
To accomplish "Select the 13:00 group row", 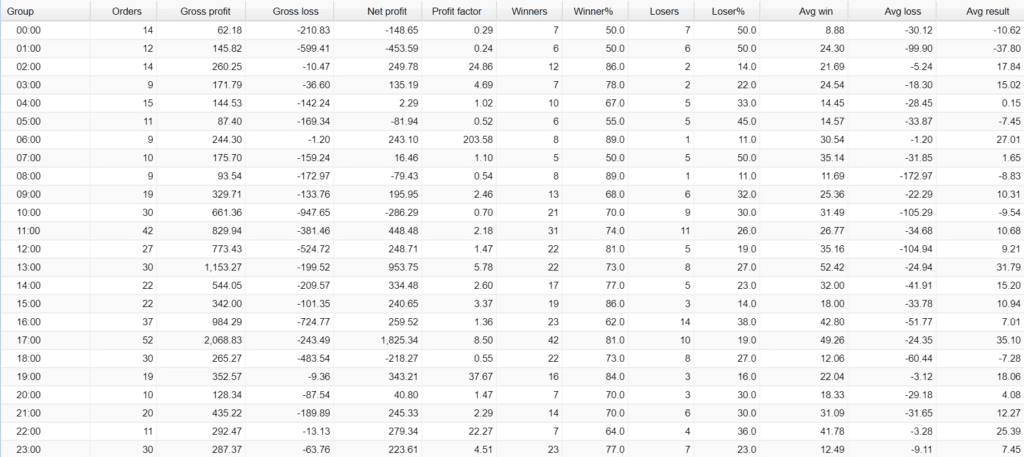I will coord(512,268).
